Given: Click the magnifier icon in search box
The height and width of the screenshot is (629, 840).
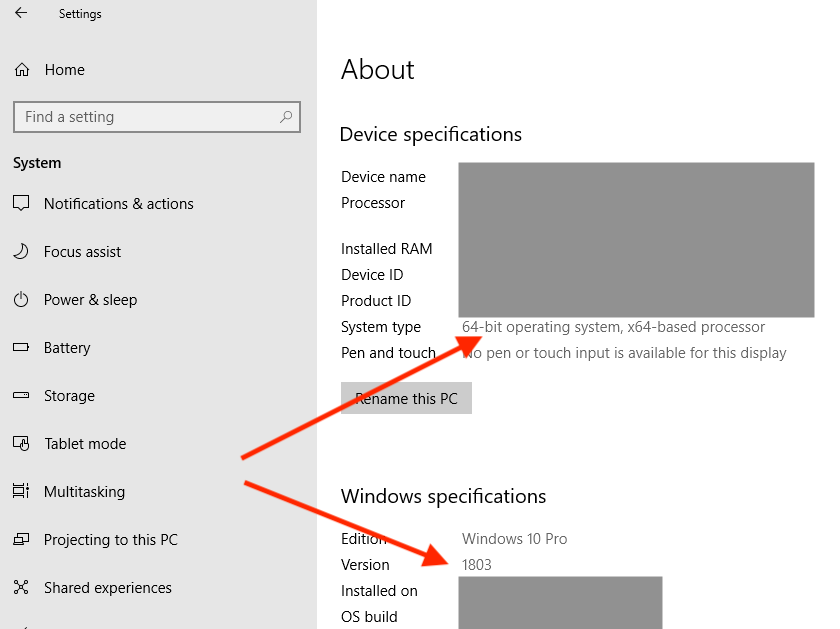Looking at the screenshot, I should 287,117.
